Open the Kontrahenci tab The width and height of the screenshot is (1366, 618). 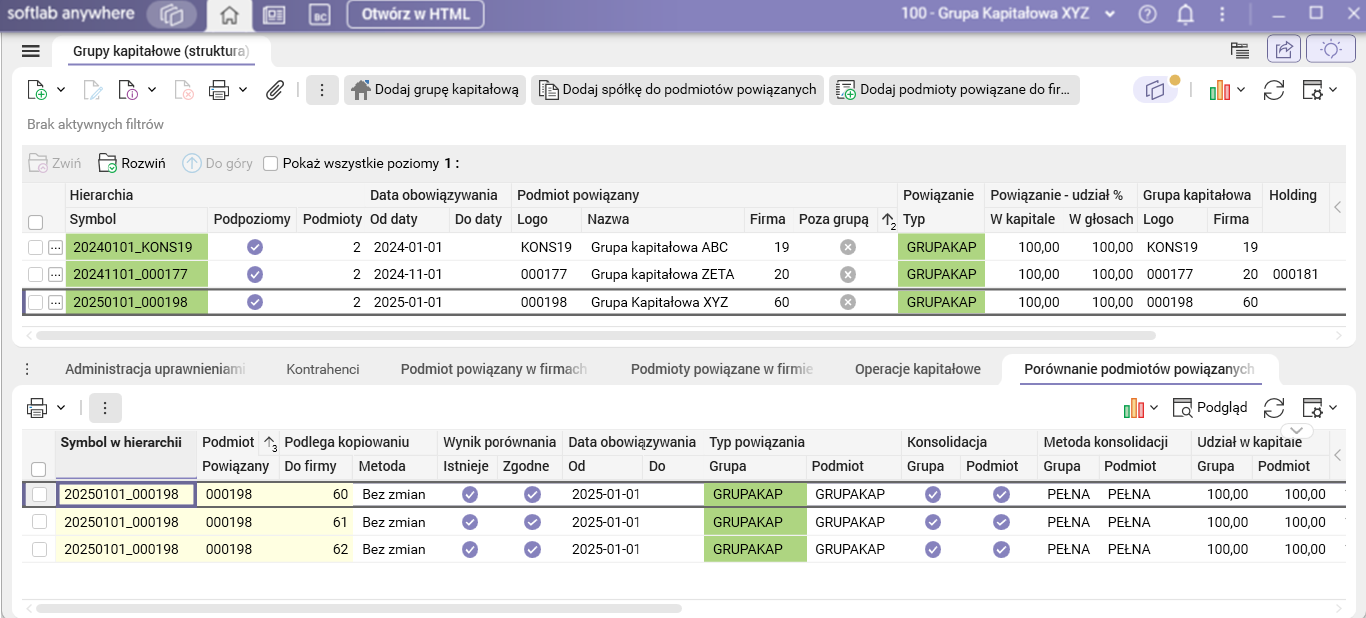click(x=323, y=369)
